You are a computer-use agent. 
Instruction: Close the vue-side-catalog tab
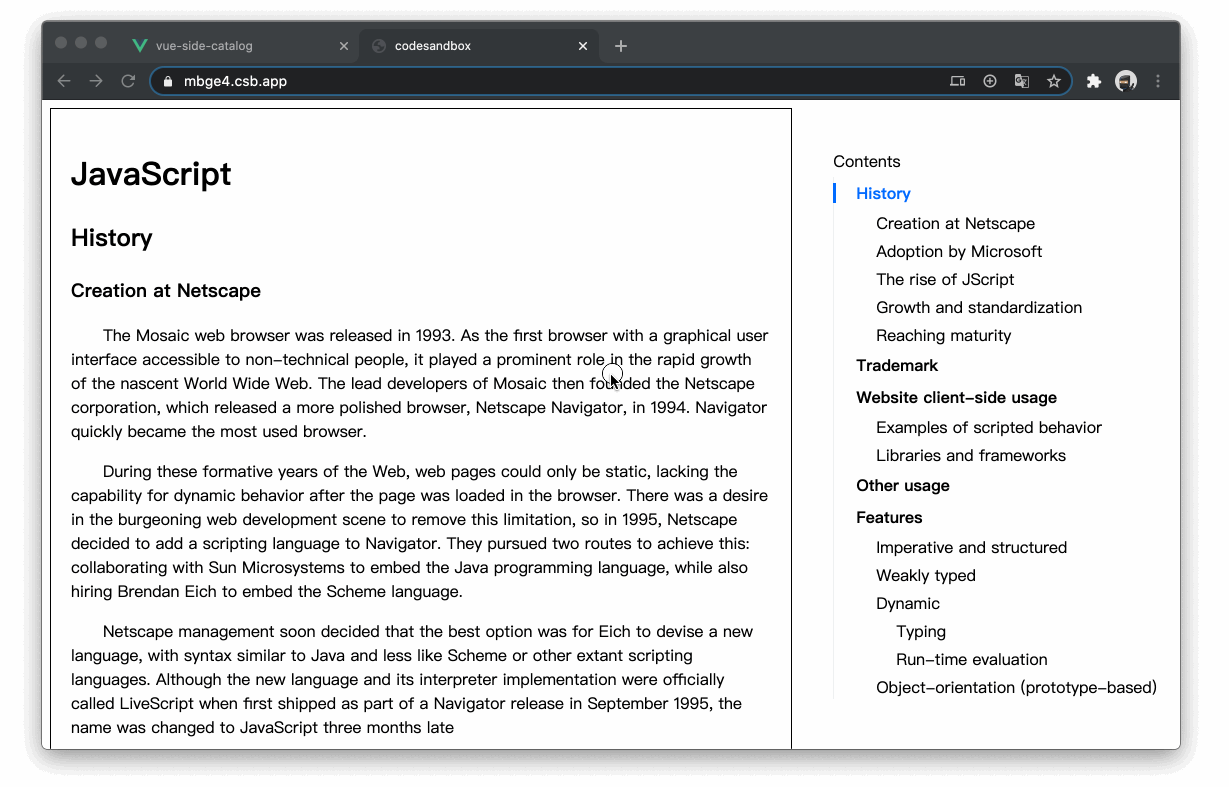point(344,46)
